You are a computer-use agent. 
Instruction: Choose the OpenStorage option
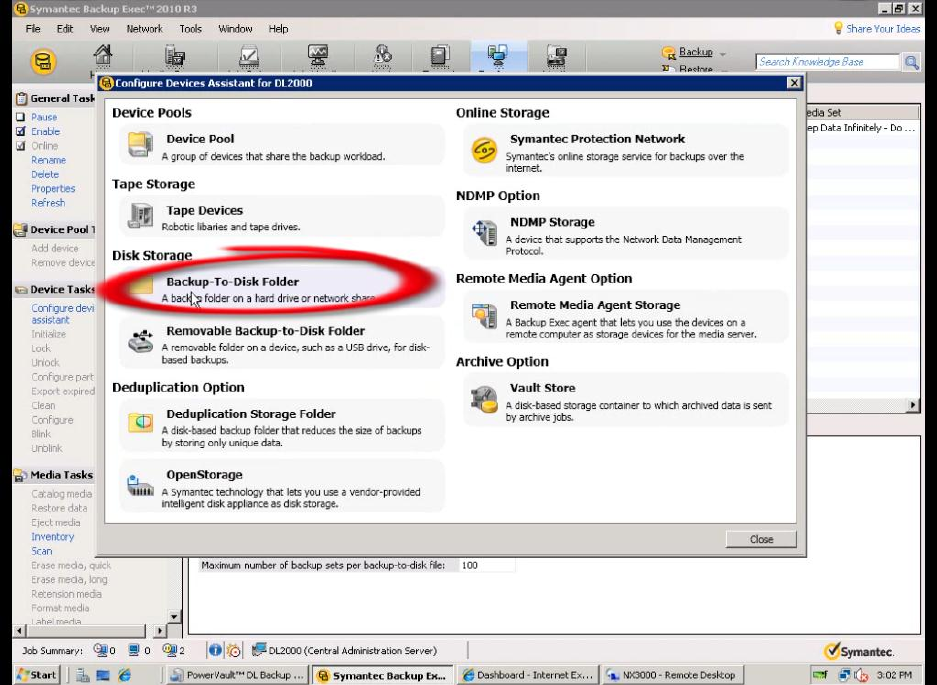click(281, 487)
